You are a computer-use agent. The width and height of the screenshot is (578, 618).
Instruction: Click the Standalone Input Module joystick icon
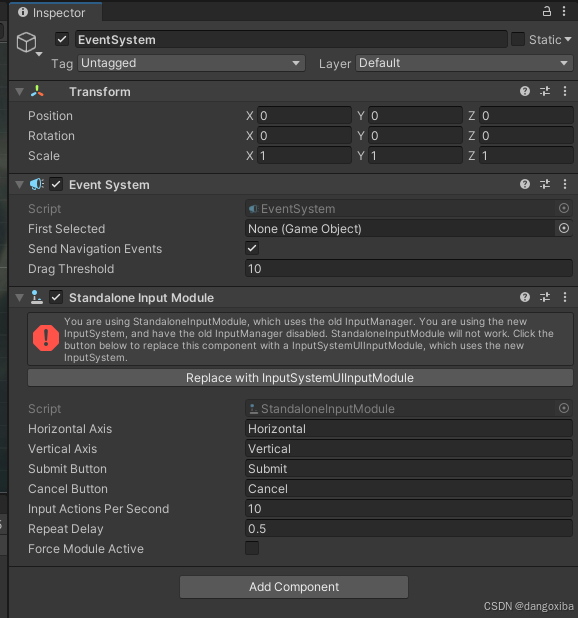tap(37, 297)
